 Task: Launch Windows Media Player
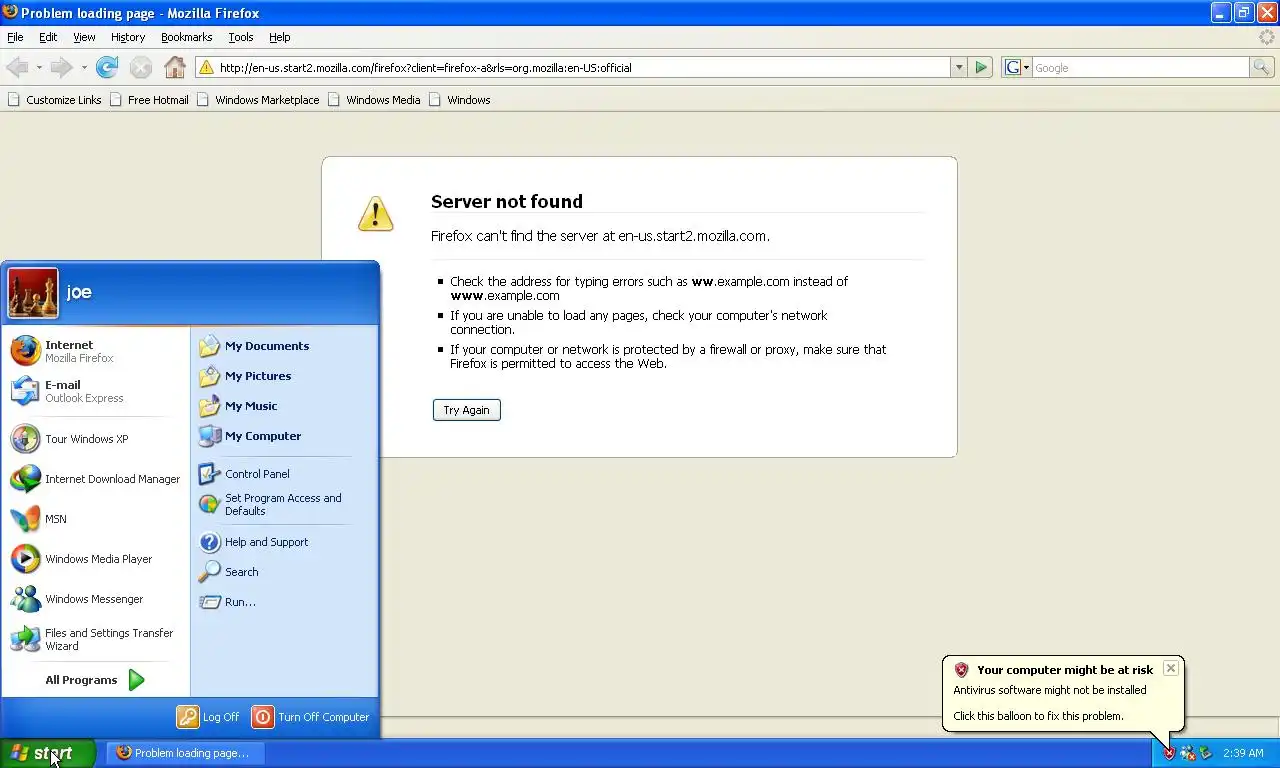coord(95,559)
